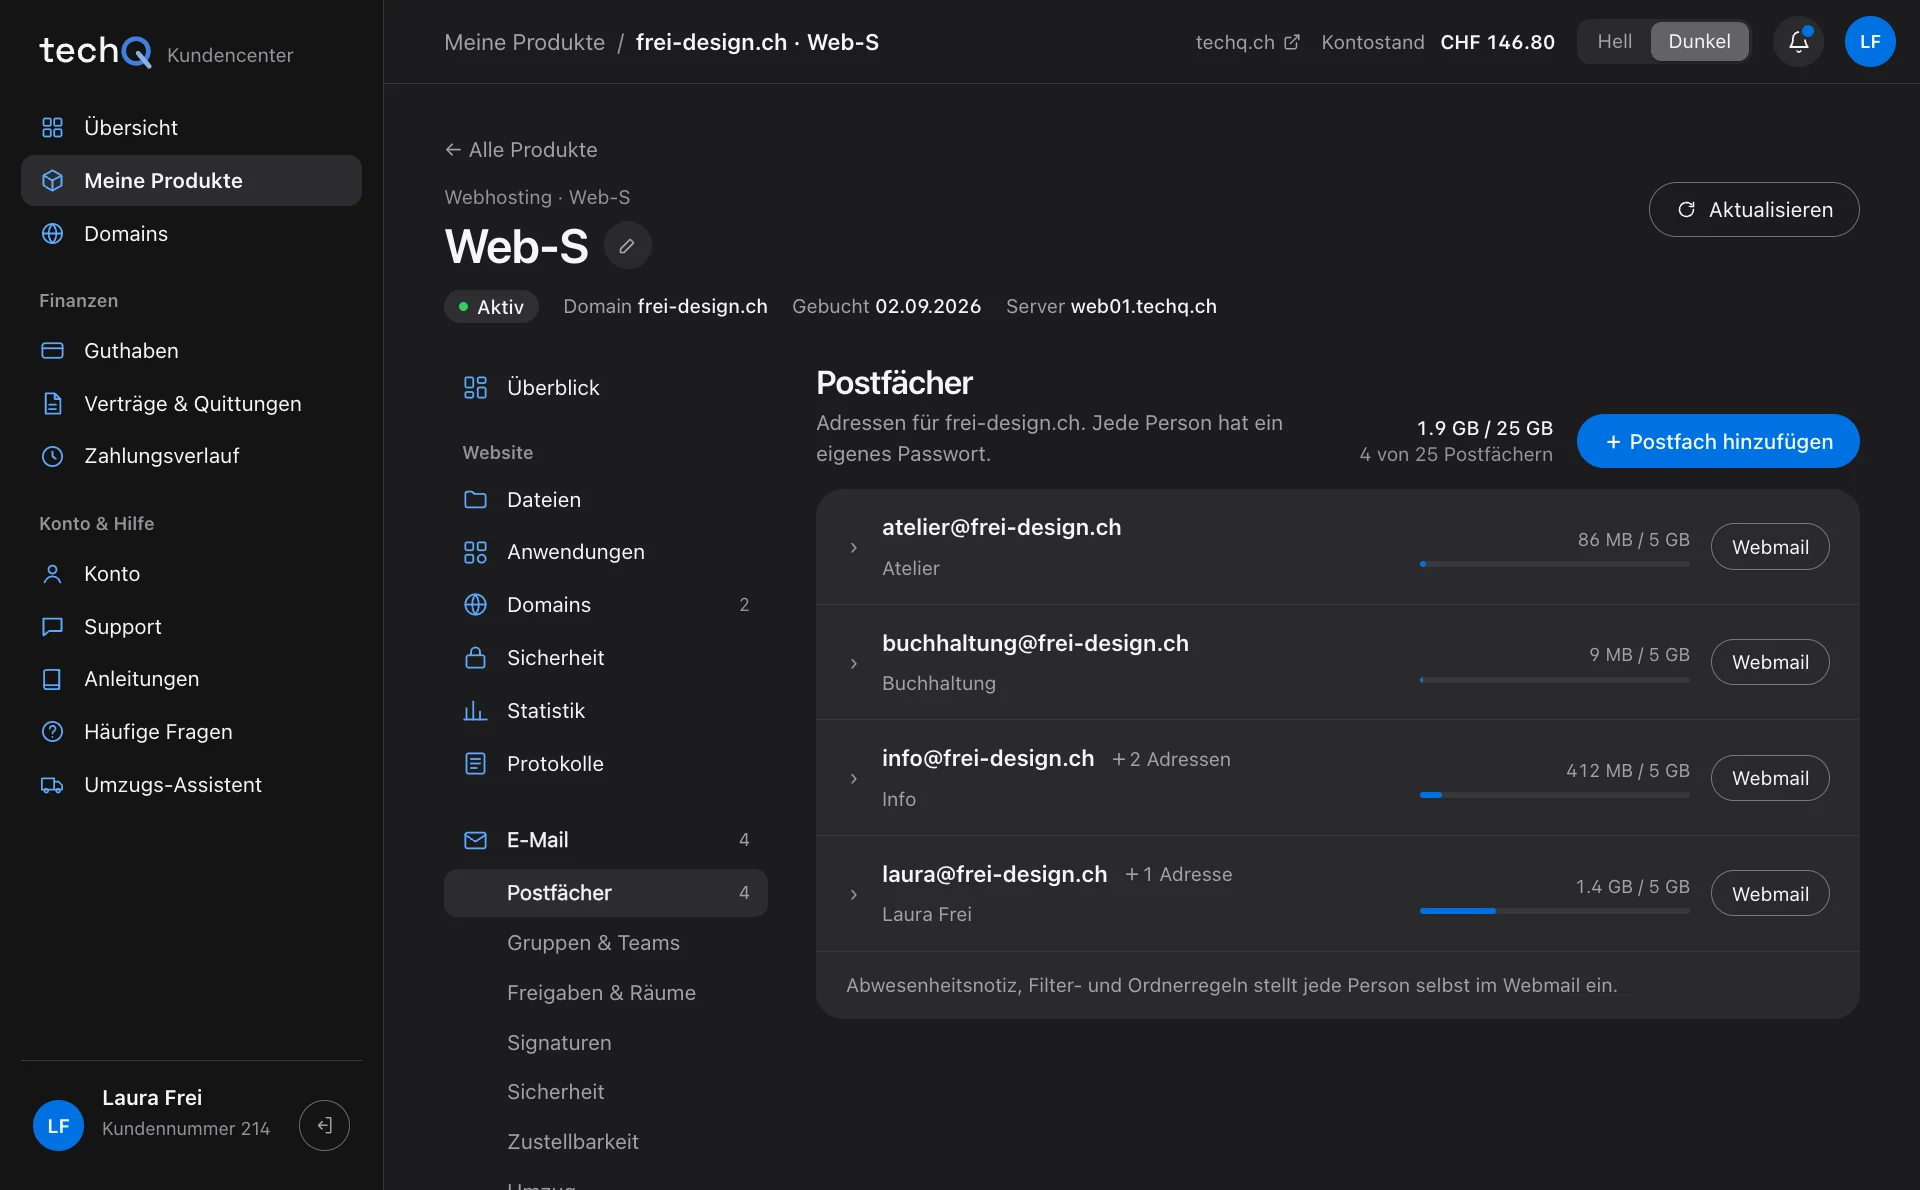
Task: Click the Häufige Fragen question icon
Action: point(52,732)
